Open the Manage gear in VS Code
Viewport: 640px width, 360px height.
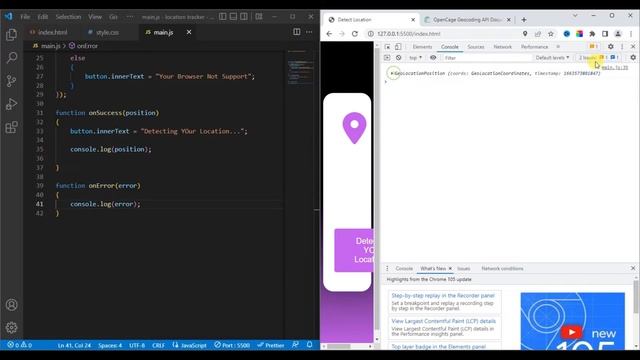click(x=11, y=327)
